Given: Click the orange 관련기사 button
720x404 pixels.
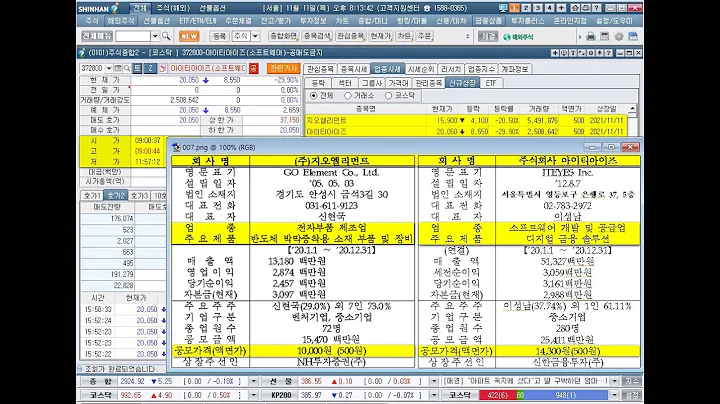Looking at the screenshot, I should tap(283, 68).
